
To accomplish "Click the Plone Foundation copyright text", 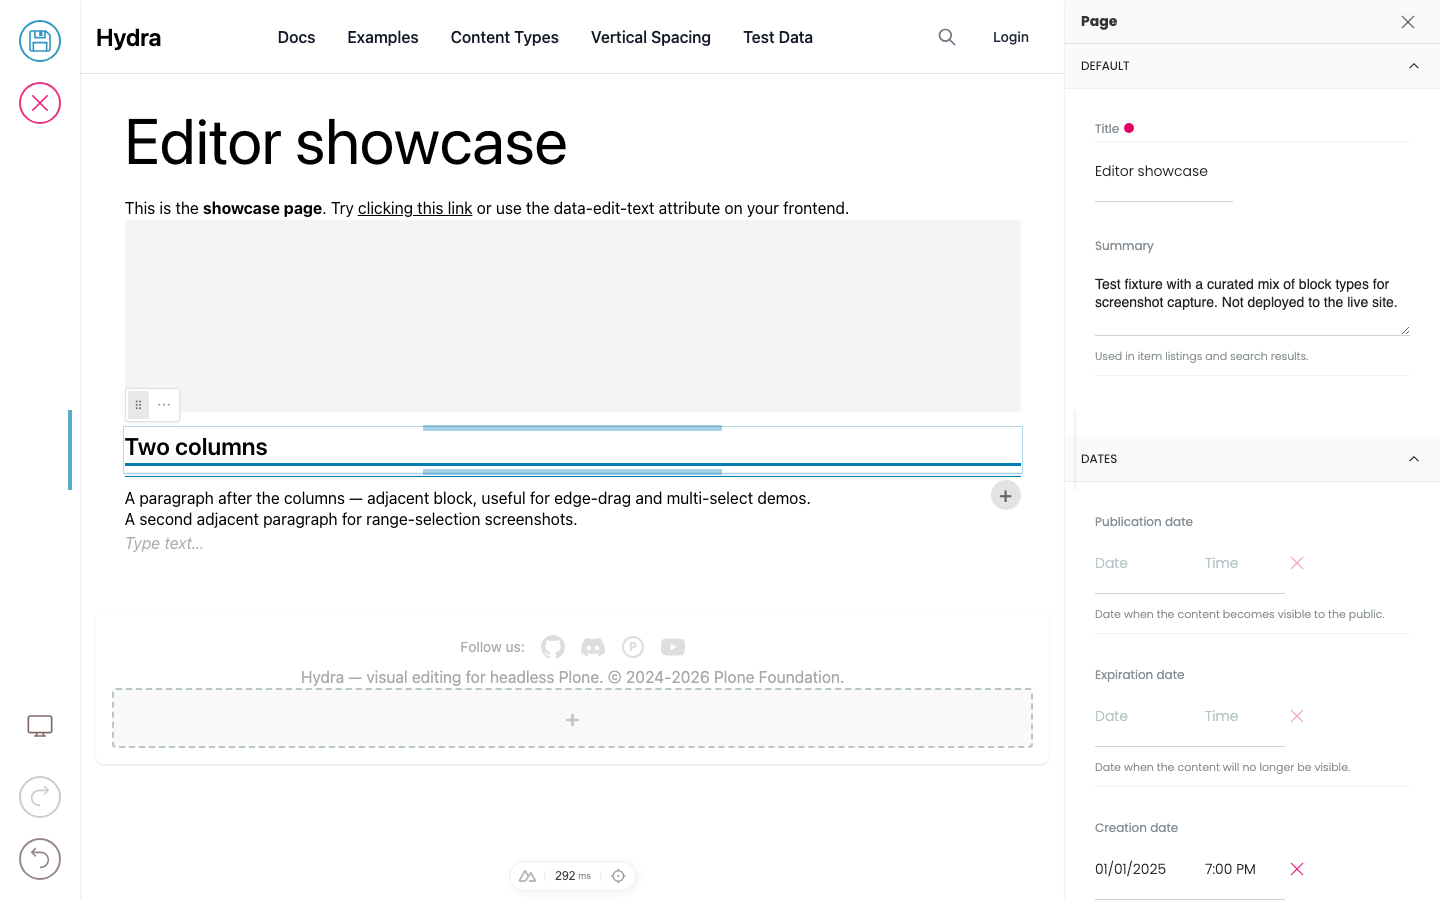I will (572, 677).
